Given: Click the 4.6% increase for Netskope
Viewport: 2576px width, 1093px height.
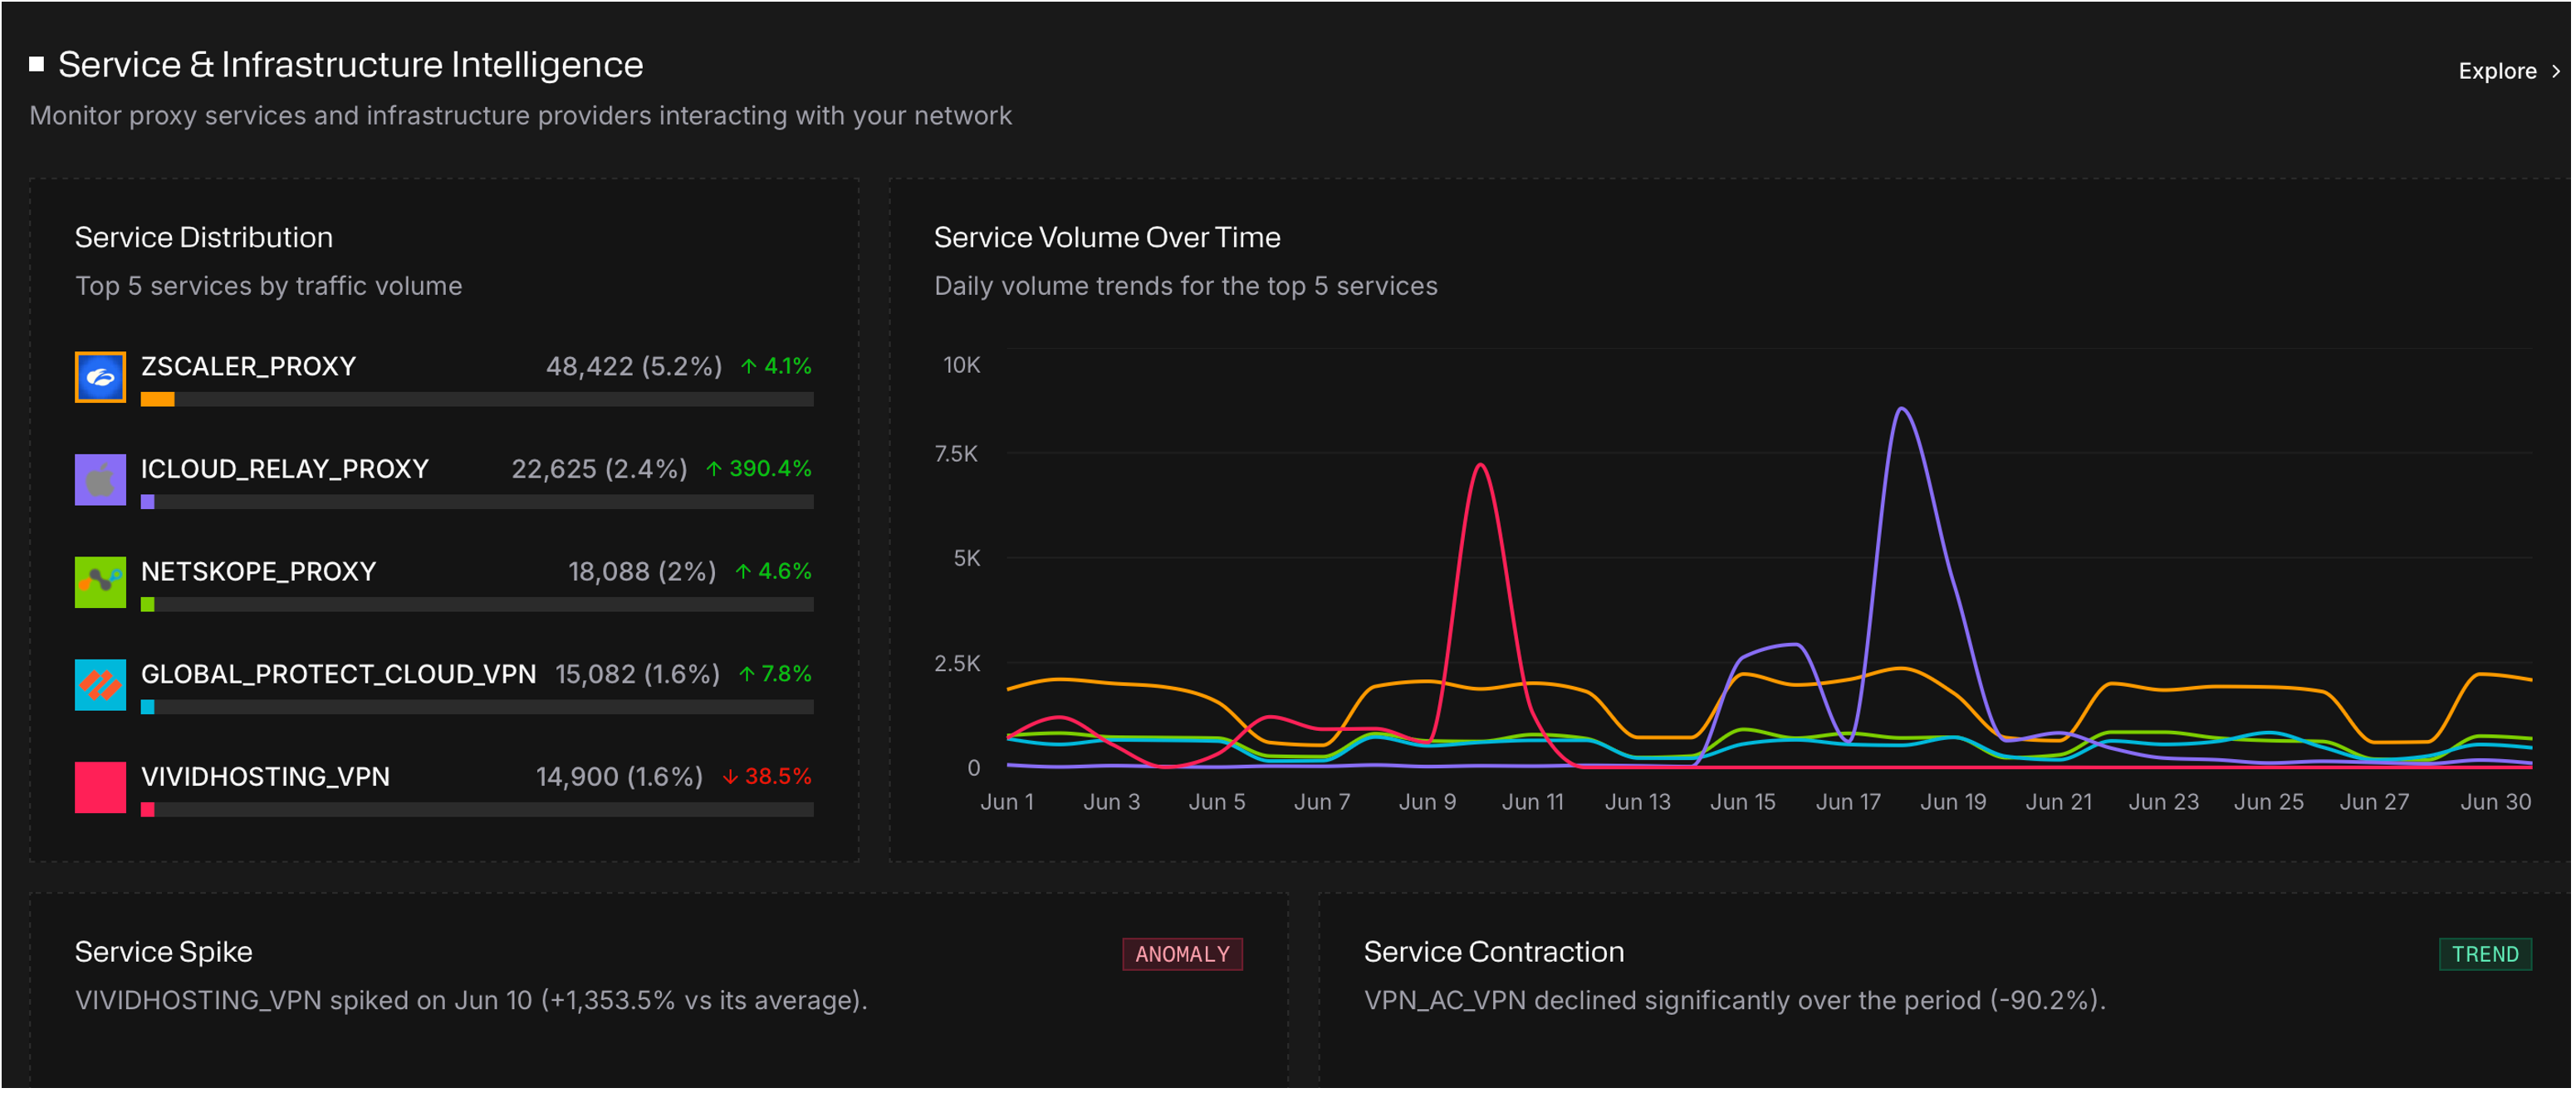Looking at the screenshot, I should 773,572.
